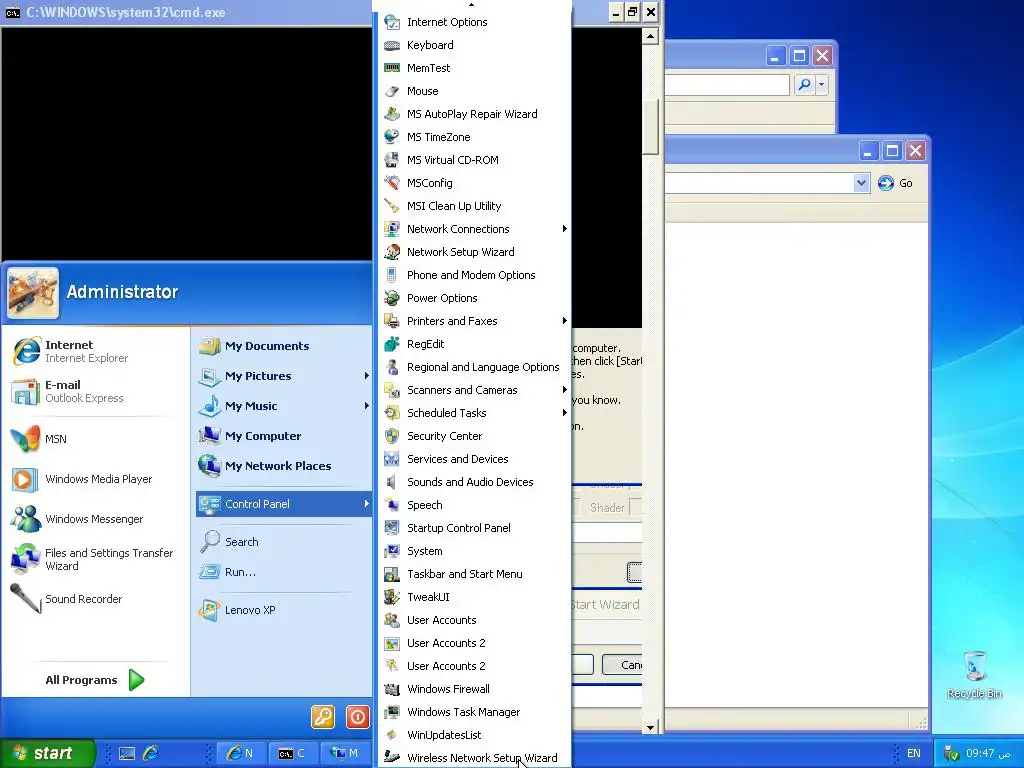Open Recycle Bin on desktop
This screenshot has width=1024, height=768.
[974, 675]
